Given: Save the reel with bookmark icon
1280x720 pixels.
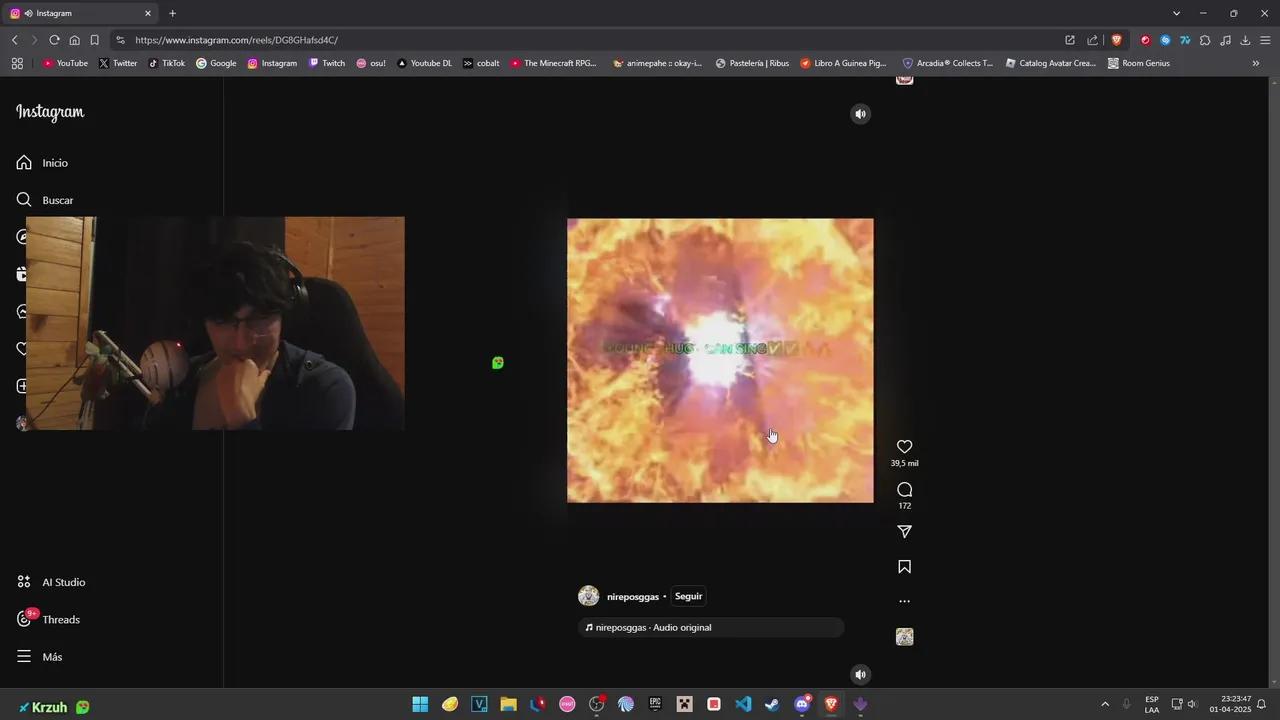Looking at the screenshot, I should tap(904, 567).
